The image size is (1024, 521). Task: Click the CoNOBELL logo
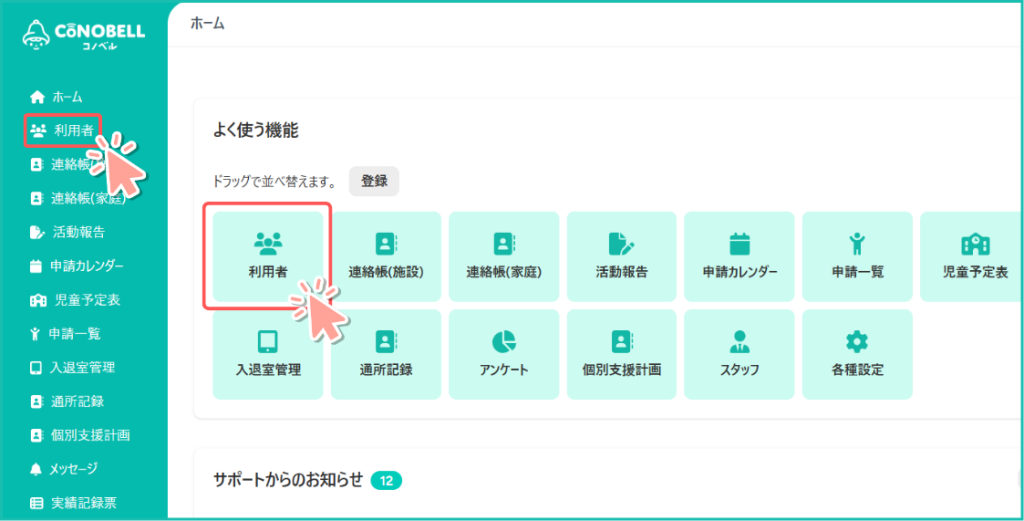click(85, 37)
